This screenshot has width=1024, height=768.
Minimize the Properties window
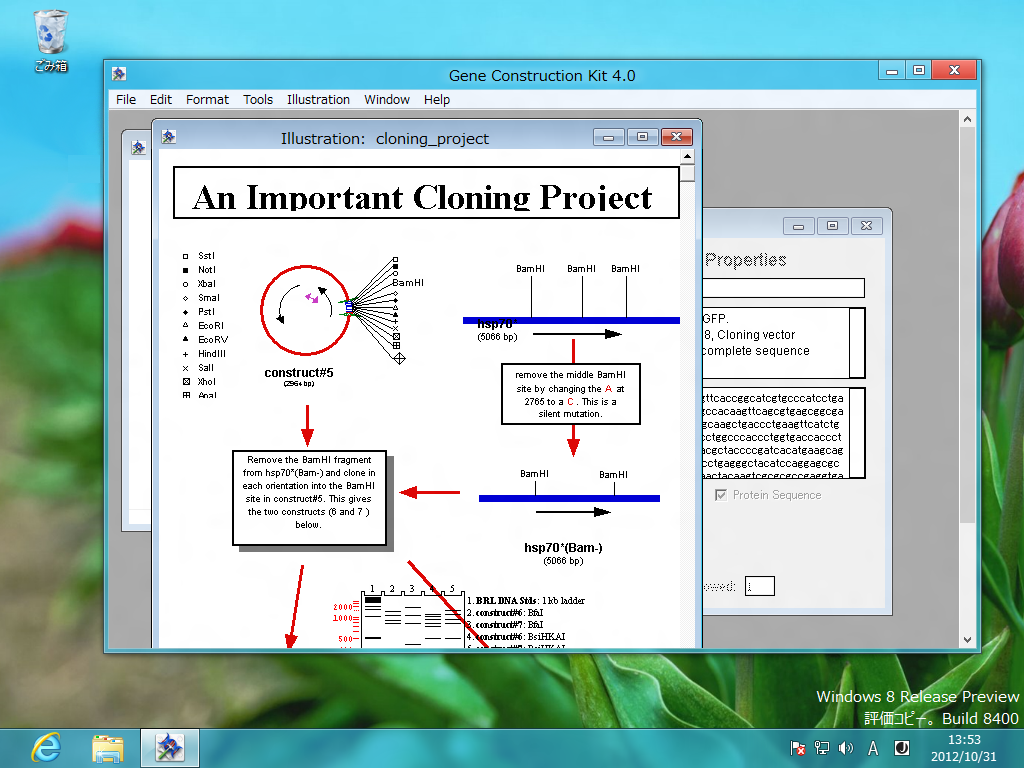point(798,226)
